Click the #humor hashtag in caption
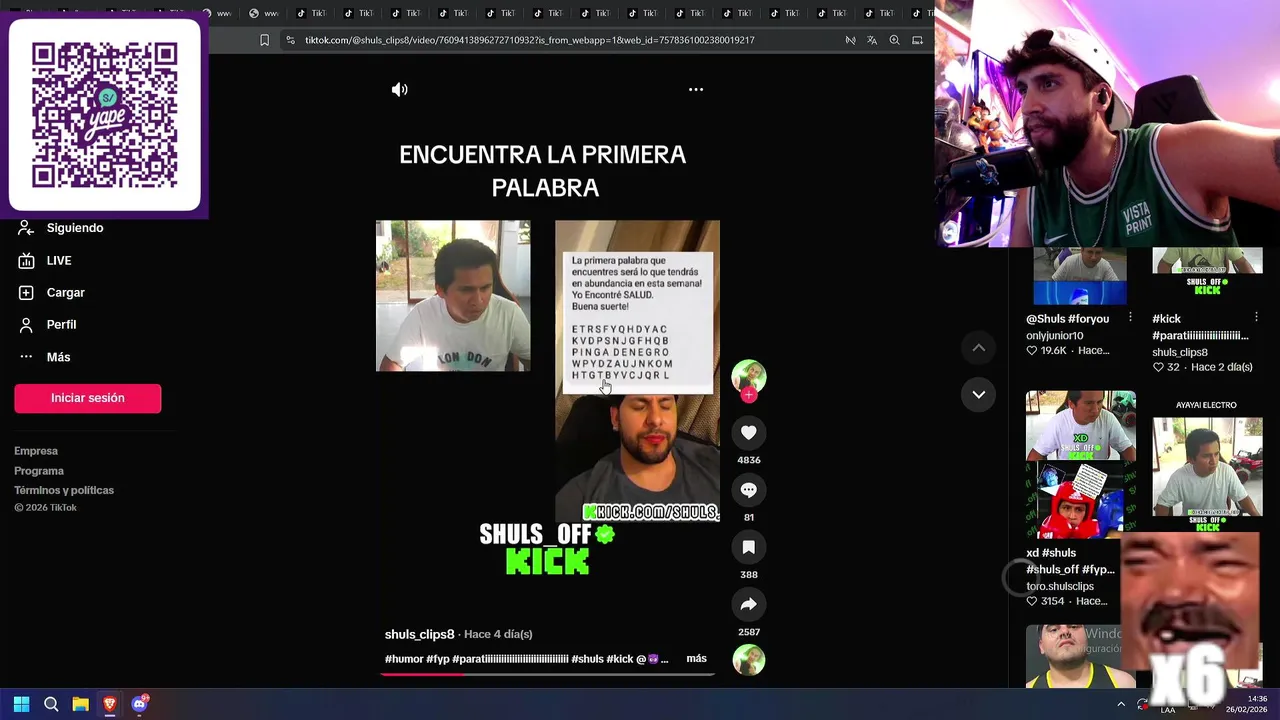Image resolution: width=1280 pixels, height=720 pixels. 404,659
